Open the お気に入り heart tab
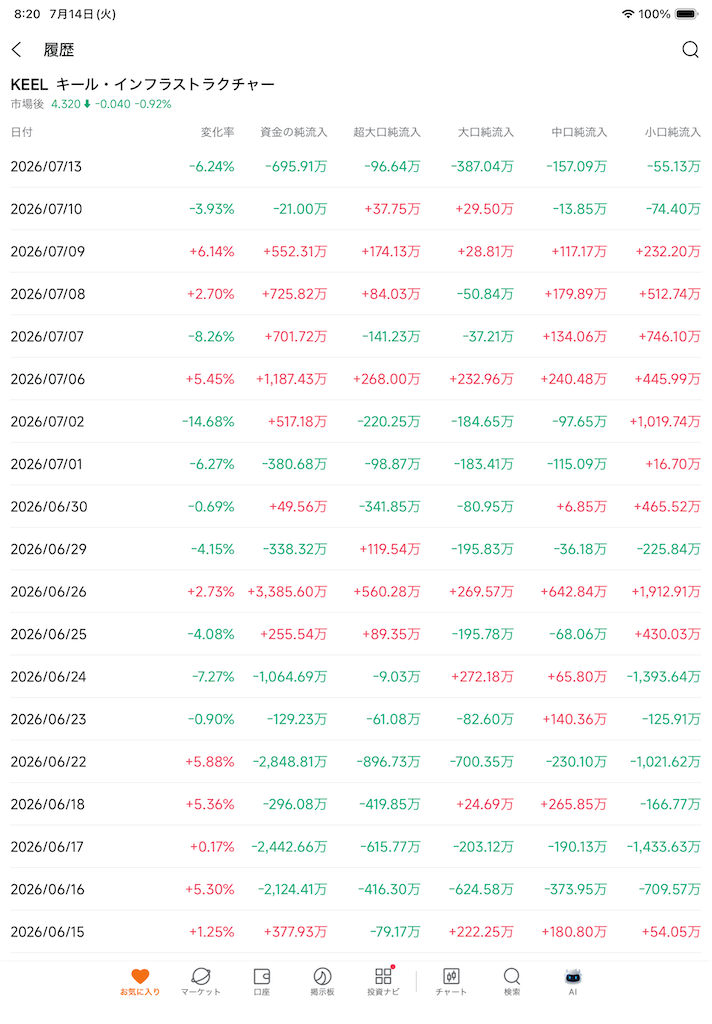This screenshot has width=712, height=1024. [x=140, y=982]
